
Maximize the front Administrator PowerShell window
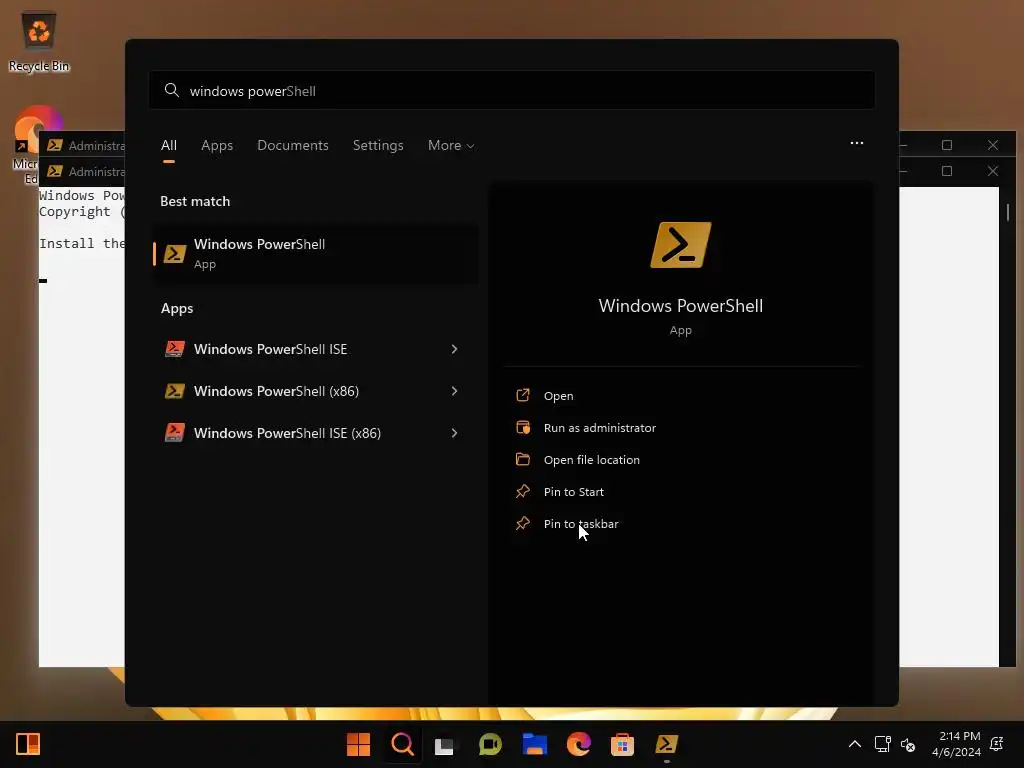pyautogui.click(x=946, y=171)
